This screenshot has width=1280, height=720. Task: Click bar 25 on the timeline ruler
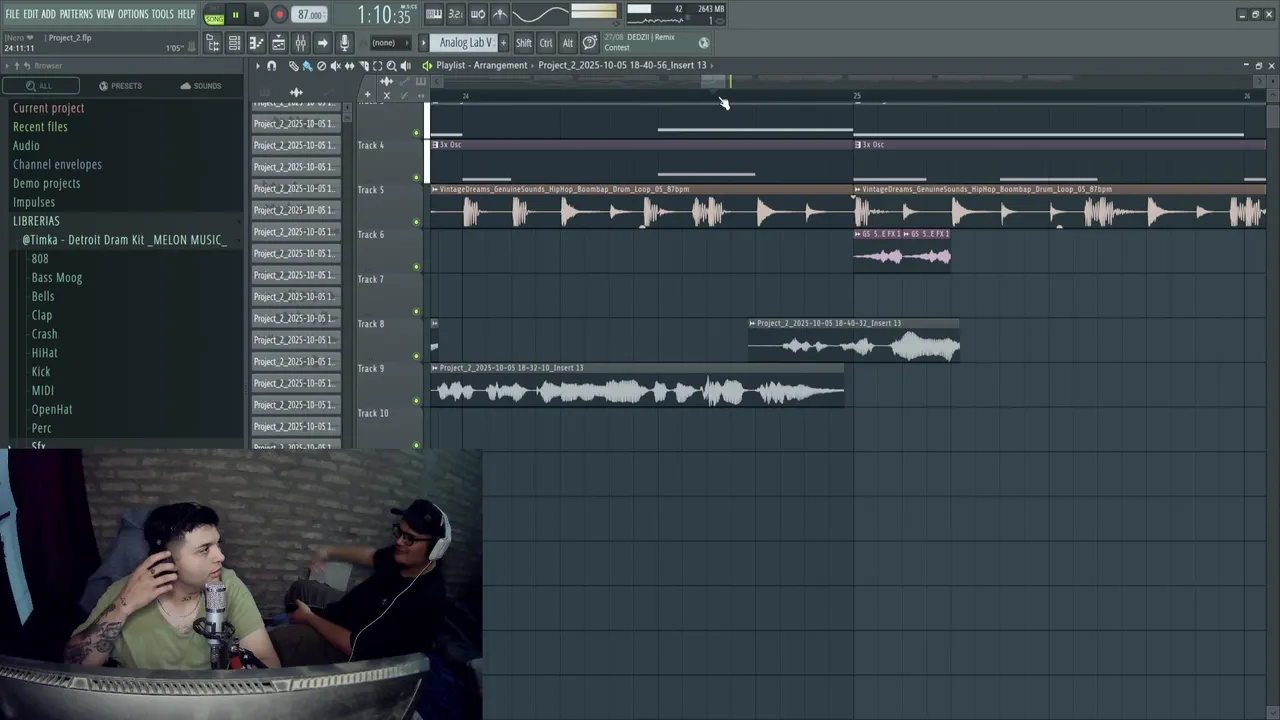(x=856, y=96)
